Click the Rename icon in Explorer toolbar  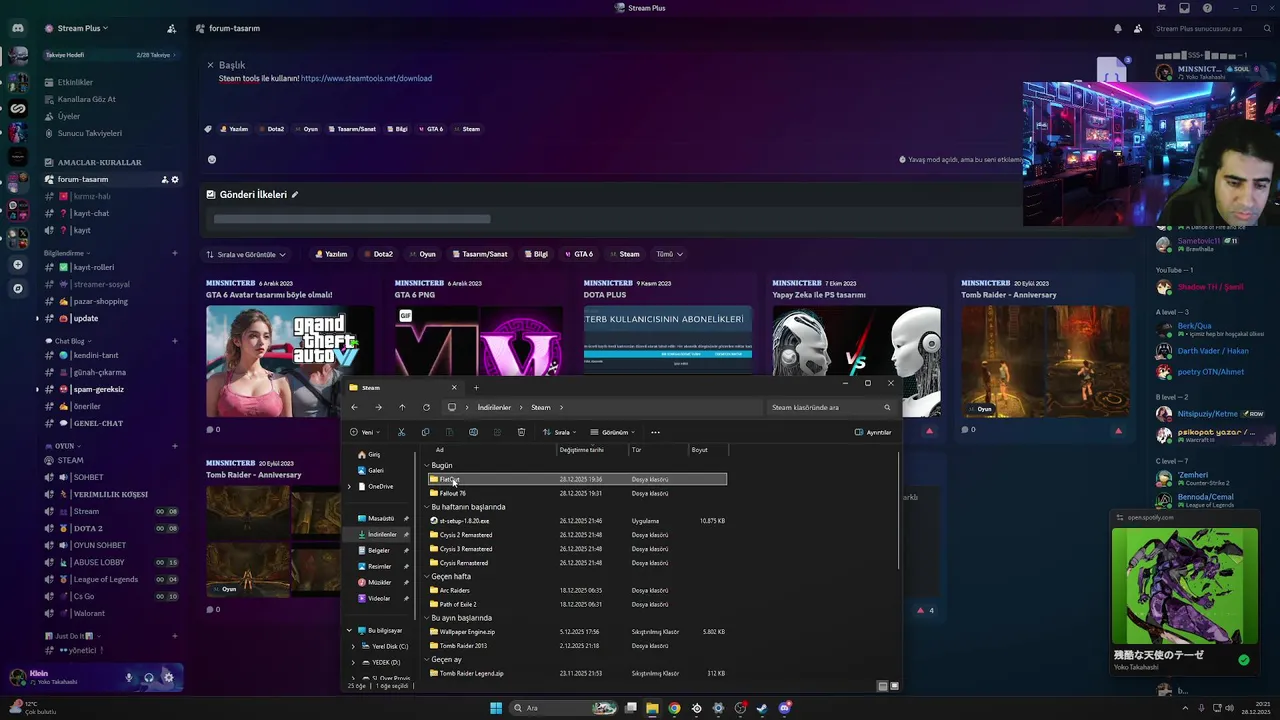(473, 432)
